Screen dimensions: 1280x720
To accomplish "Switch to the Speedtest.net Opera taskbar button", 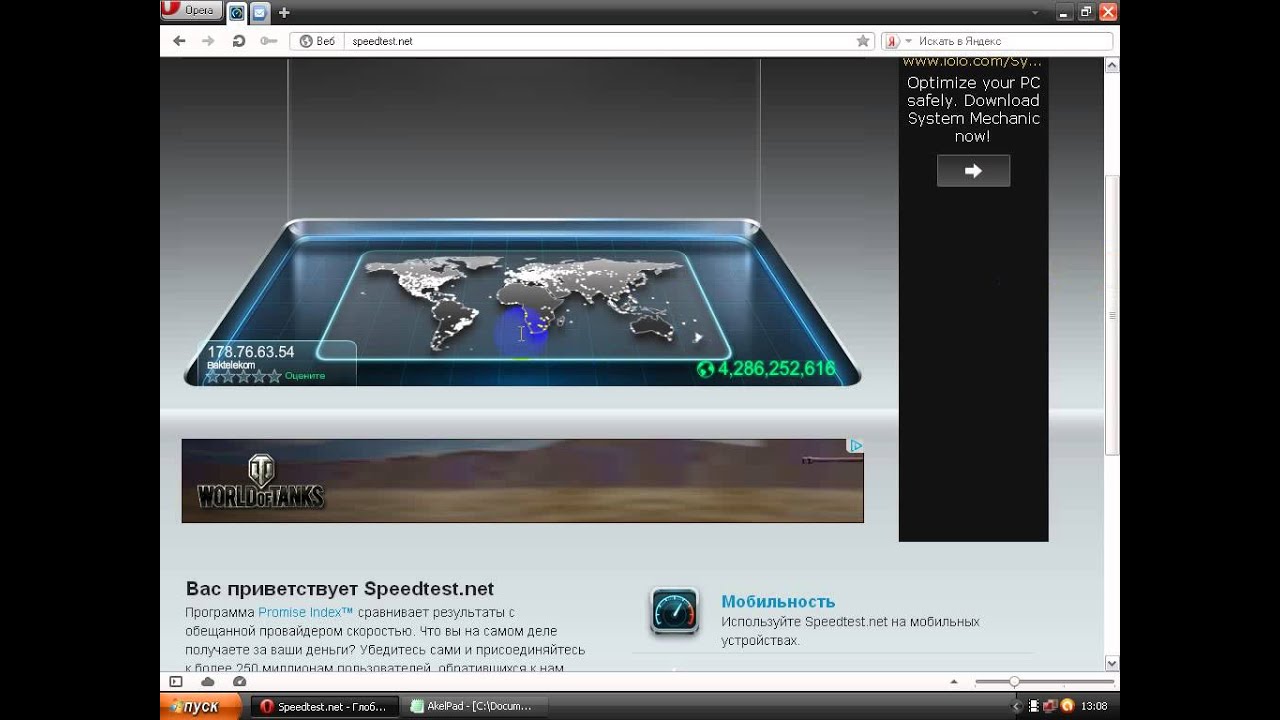I will (x=324, y=706).
